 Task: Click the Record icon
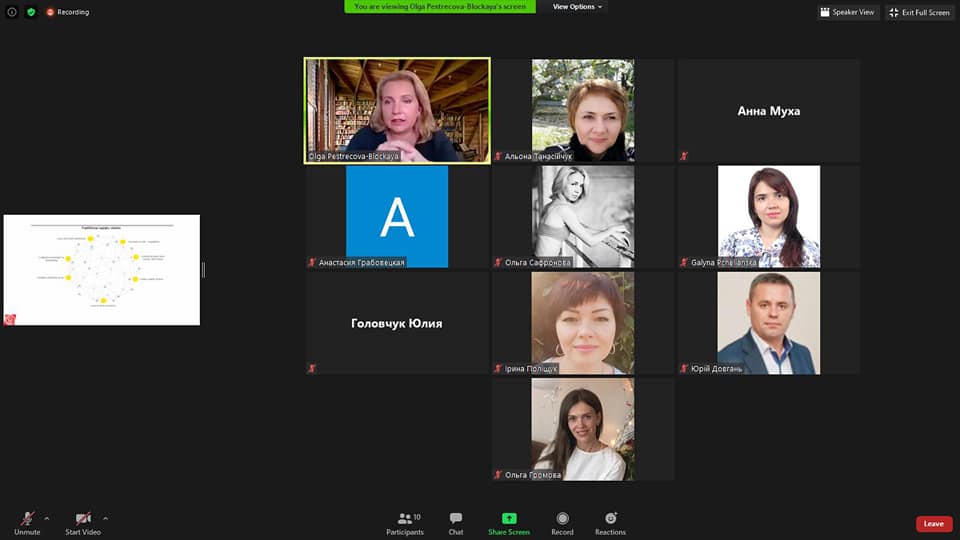point(562,519)
